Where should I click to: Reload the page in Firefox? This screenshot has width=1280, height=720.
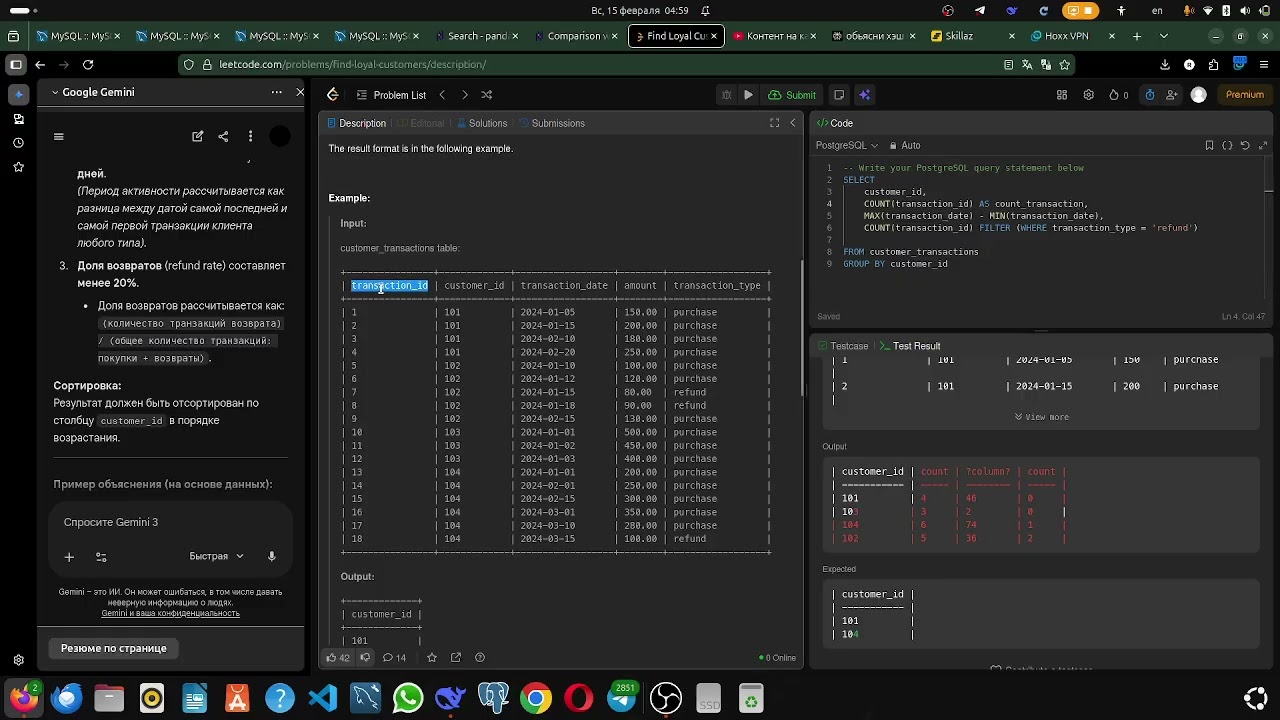click(x=88, y=64)
